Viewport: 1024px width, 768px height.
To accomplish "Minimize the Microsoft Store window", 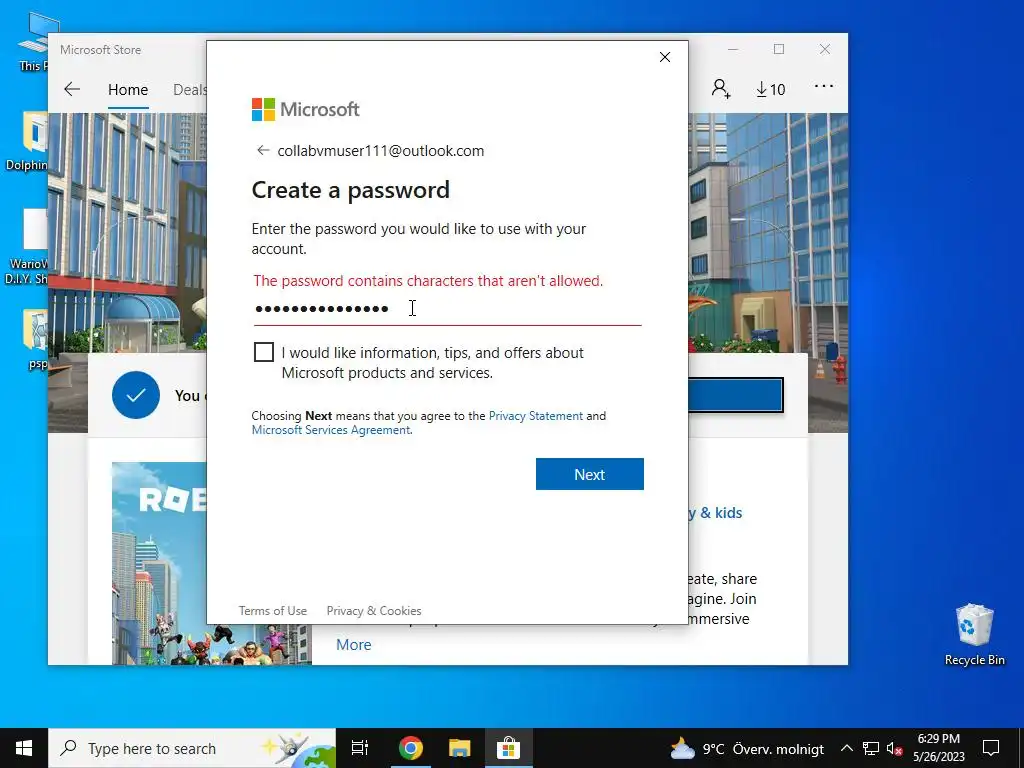I will [x=733, y=50].
